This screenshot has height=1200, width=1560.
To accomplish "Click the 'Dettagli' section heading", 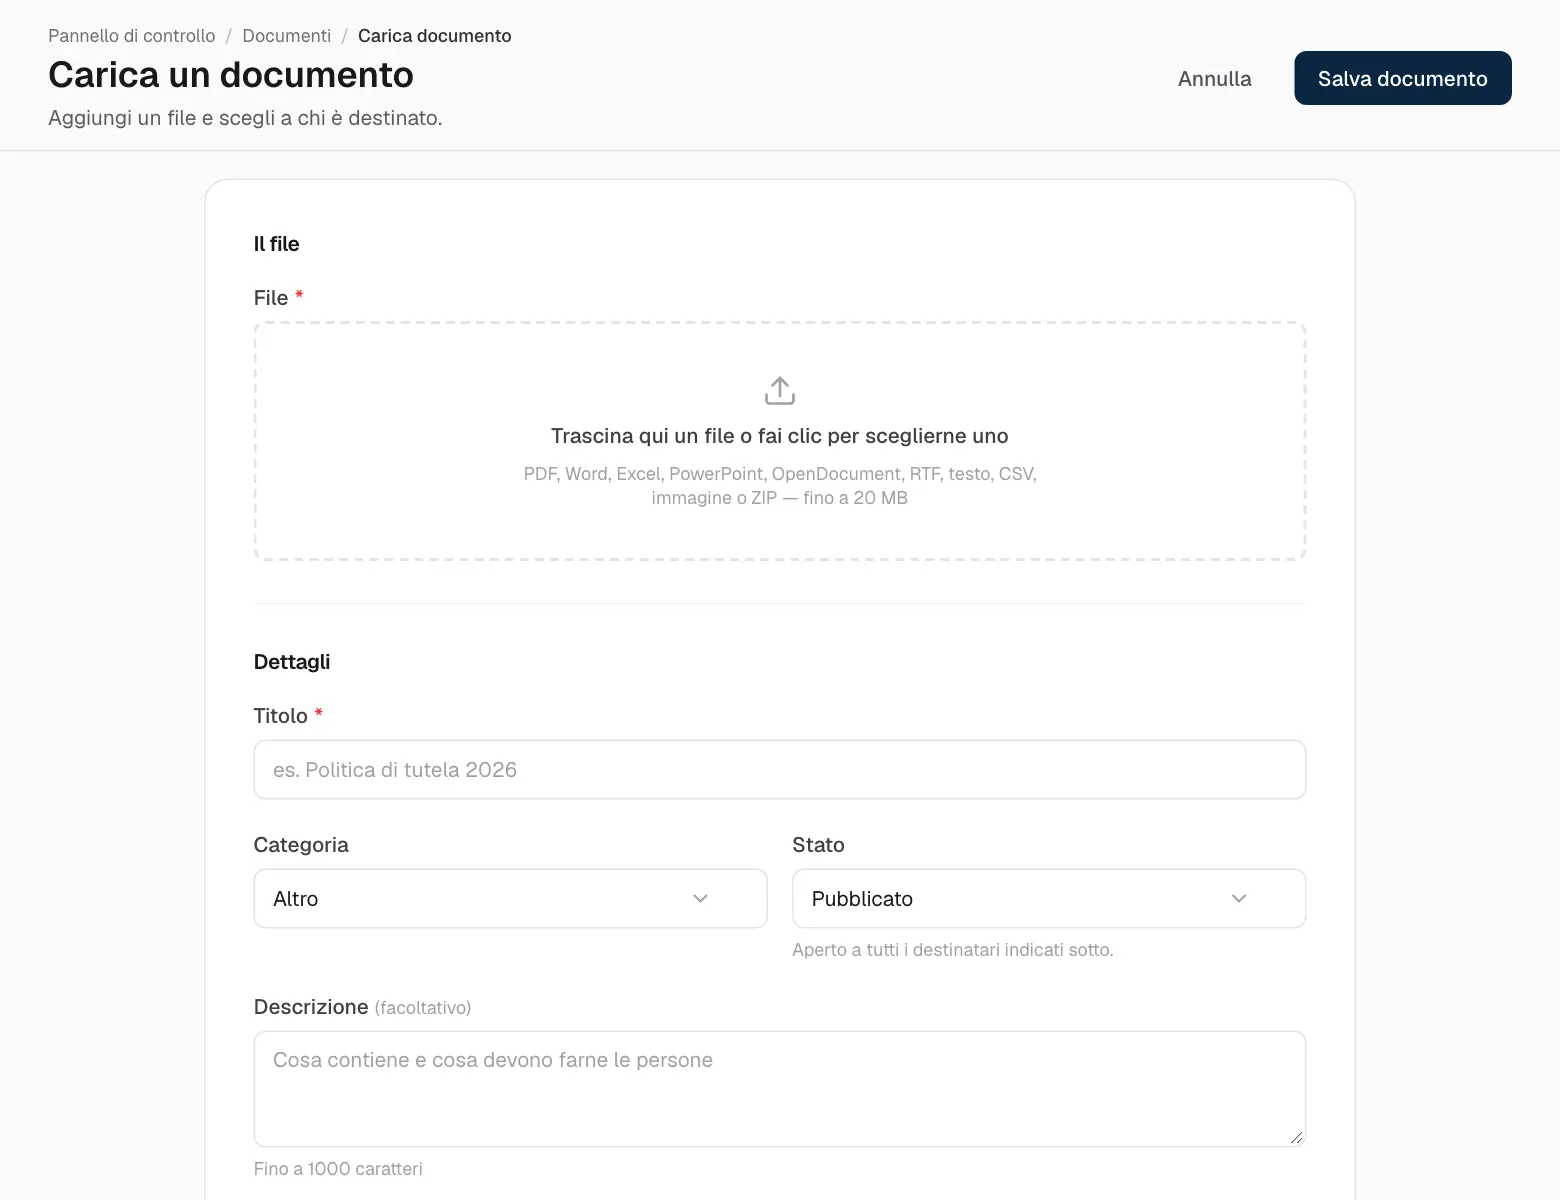I will point(292,662).
